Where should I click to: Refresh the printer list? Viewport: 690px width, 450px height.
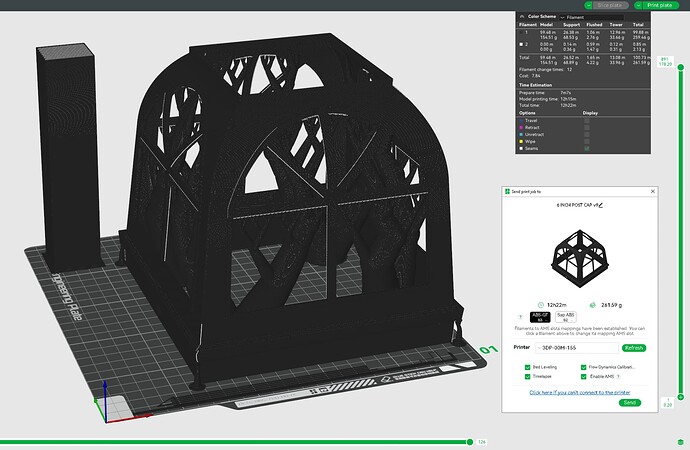coord(634,348)
